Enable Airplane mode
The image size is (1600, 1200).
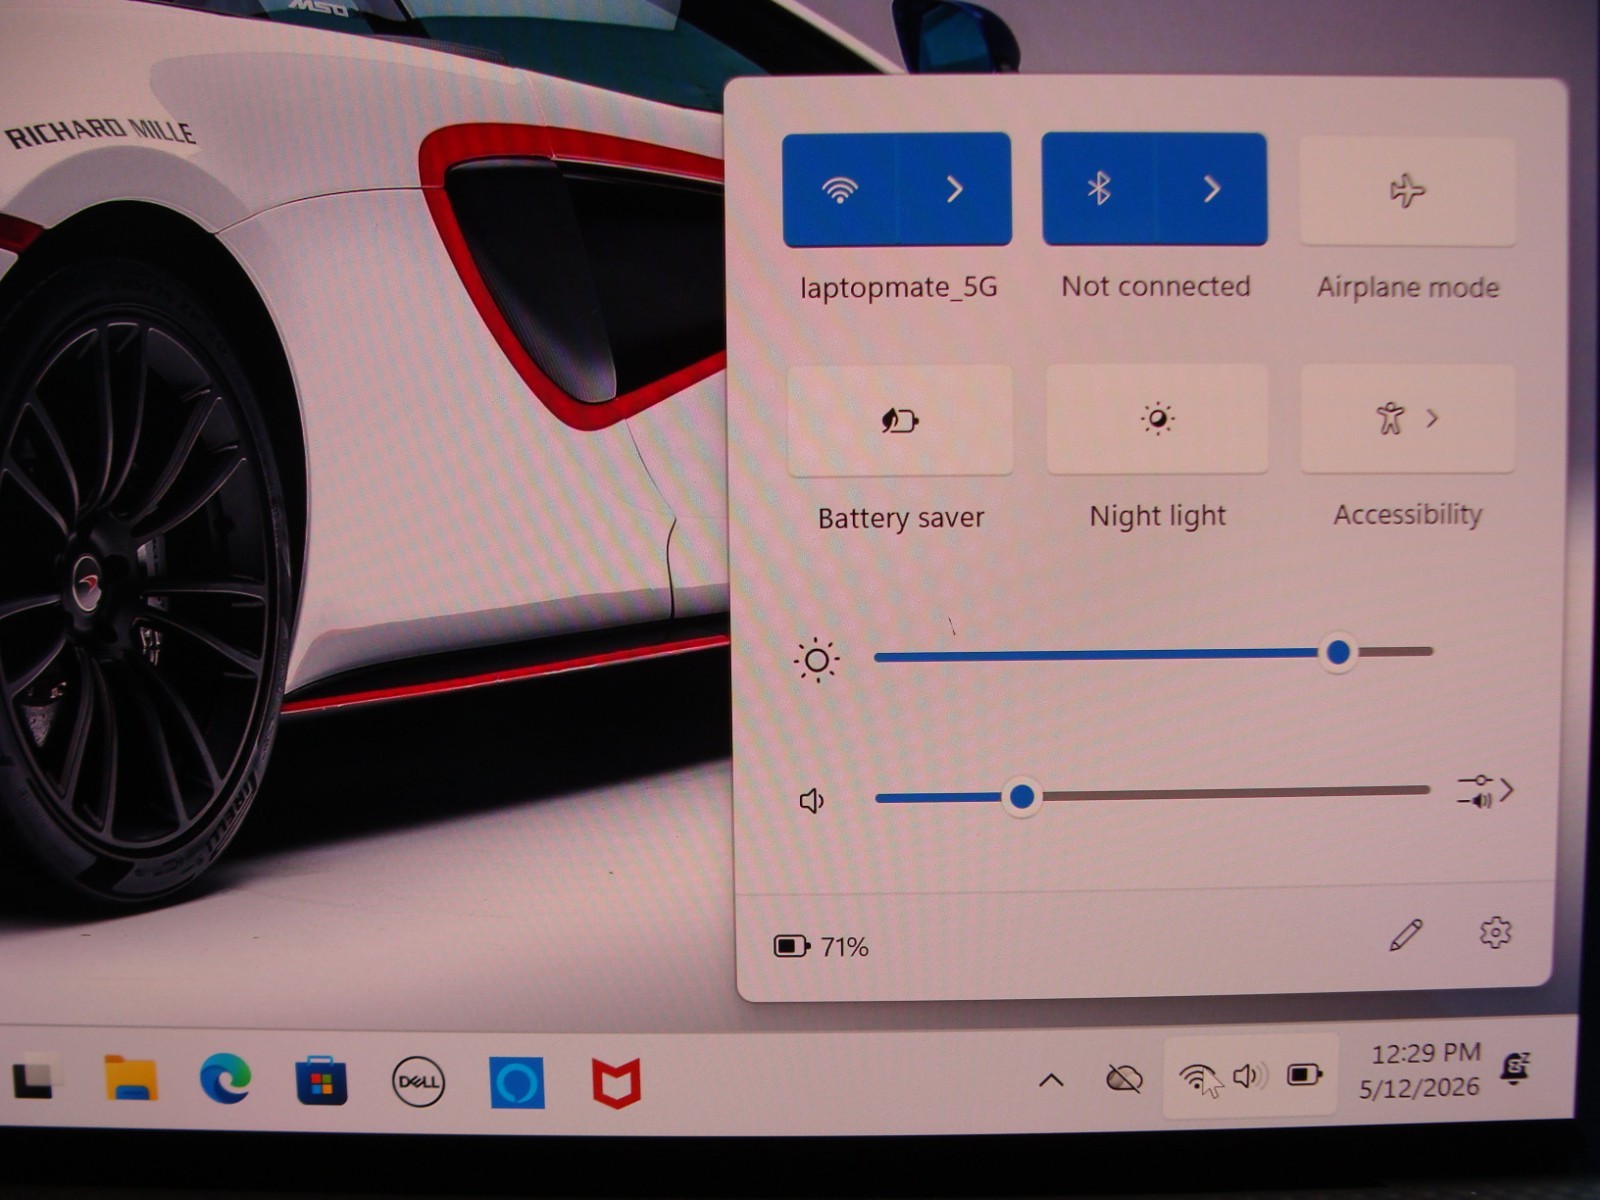click(x=1407, y=191)
